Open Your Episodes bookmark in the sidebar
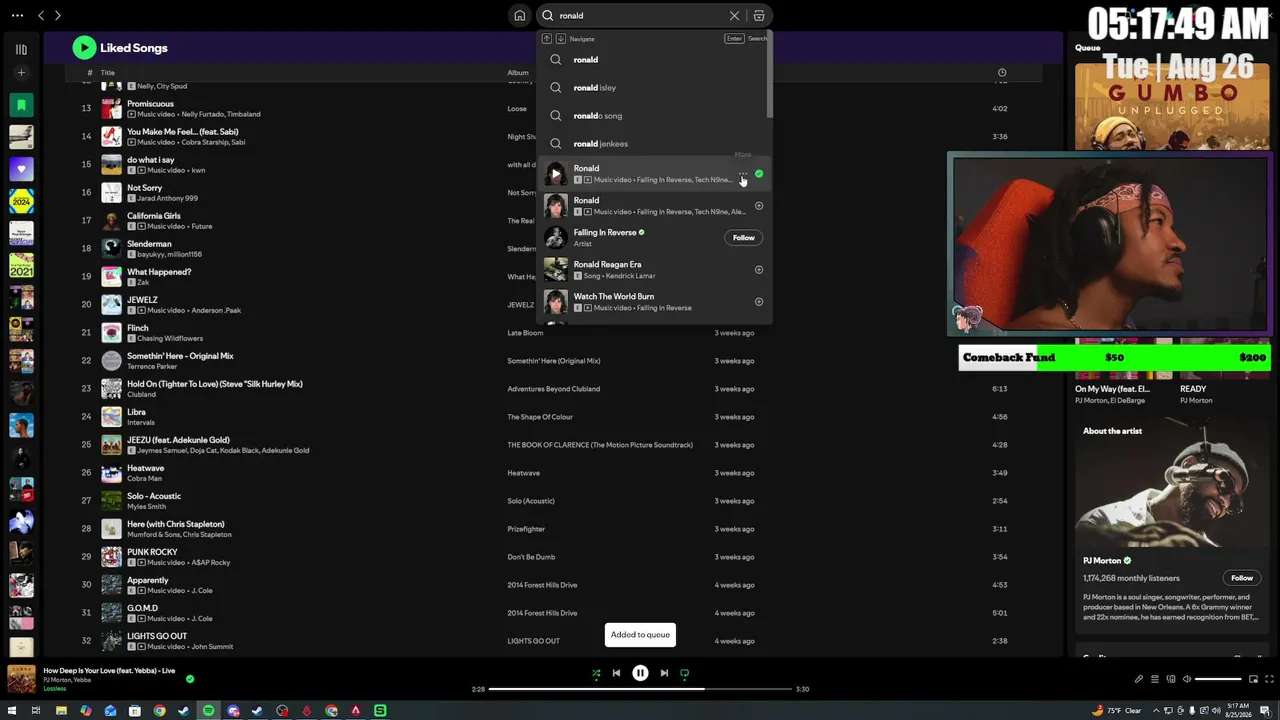This screenshot has height=720, width=1280. point(21,104)
